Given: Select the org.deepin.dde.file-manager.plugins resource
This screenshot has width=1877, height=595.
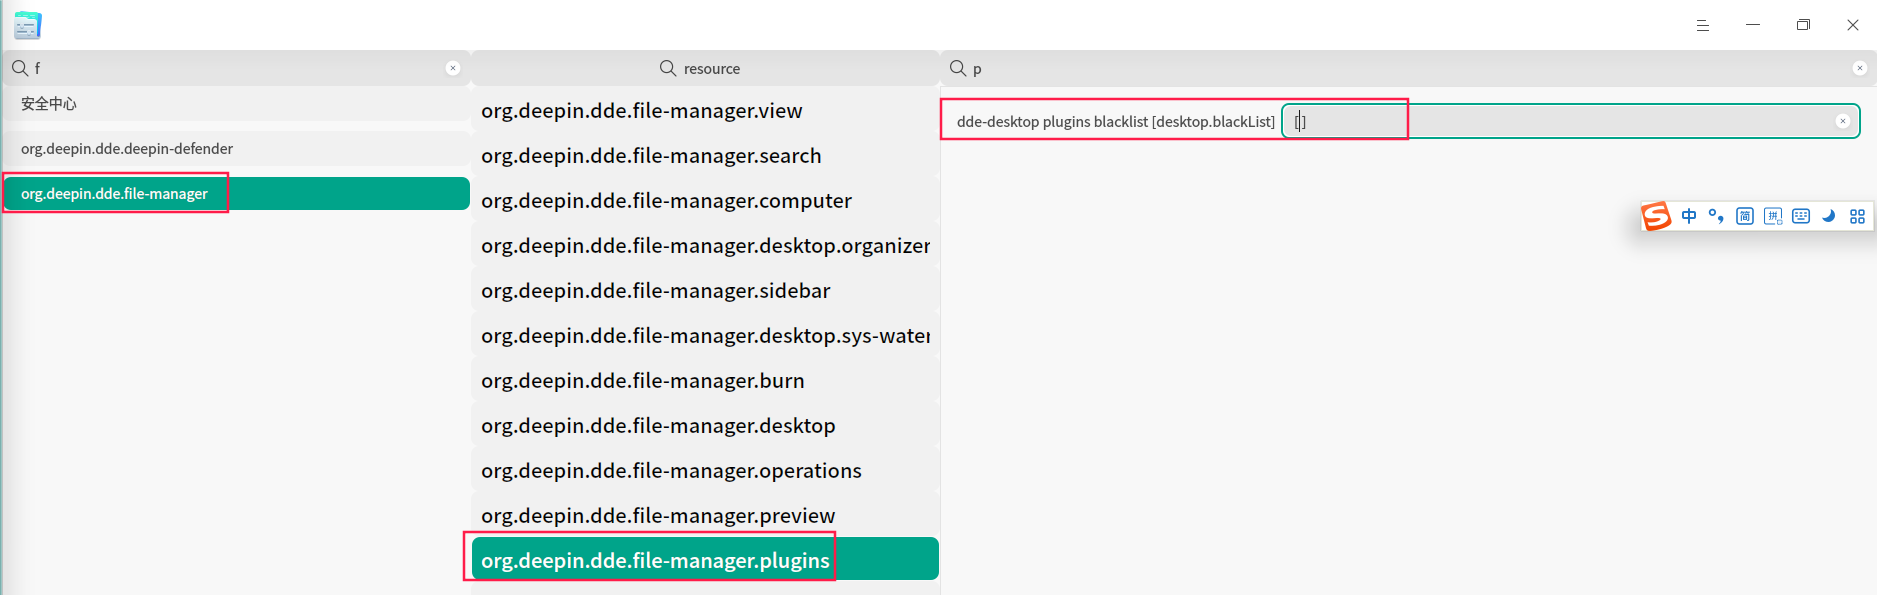Looking at the screenshot, I should (x=705, y=559).
